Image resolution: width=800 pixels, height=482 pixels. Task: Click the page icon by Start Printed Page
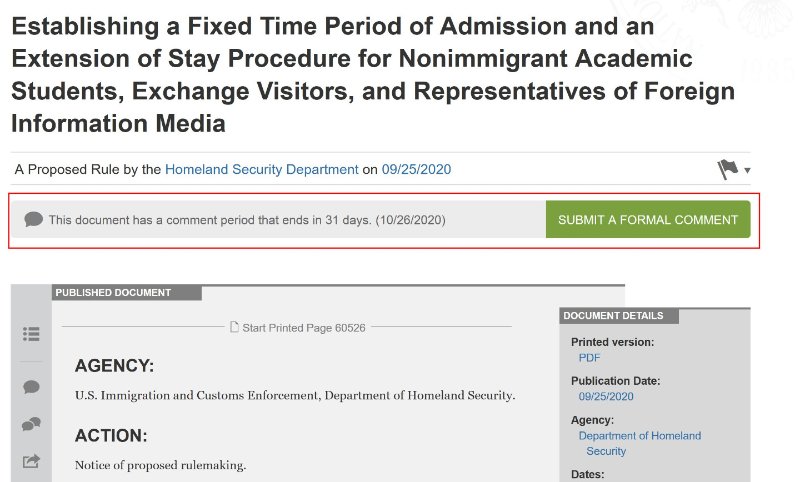click(234, 327)
